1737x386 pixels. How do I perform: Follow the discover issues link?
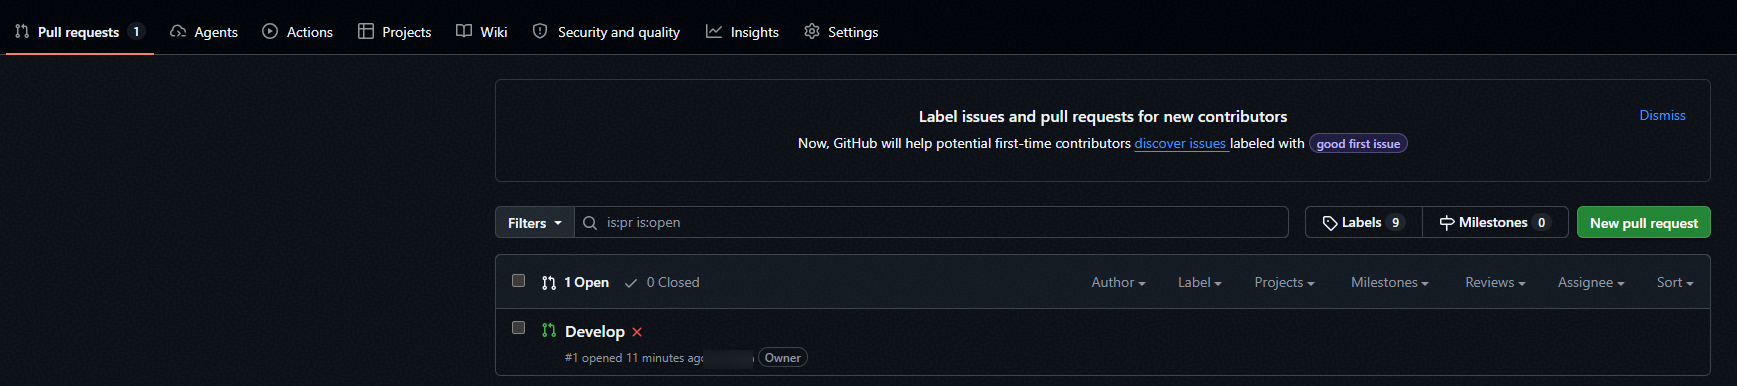pos(1180,143)
